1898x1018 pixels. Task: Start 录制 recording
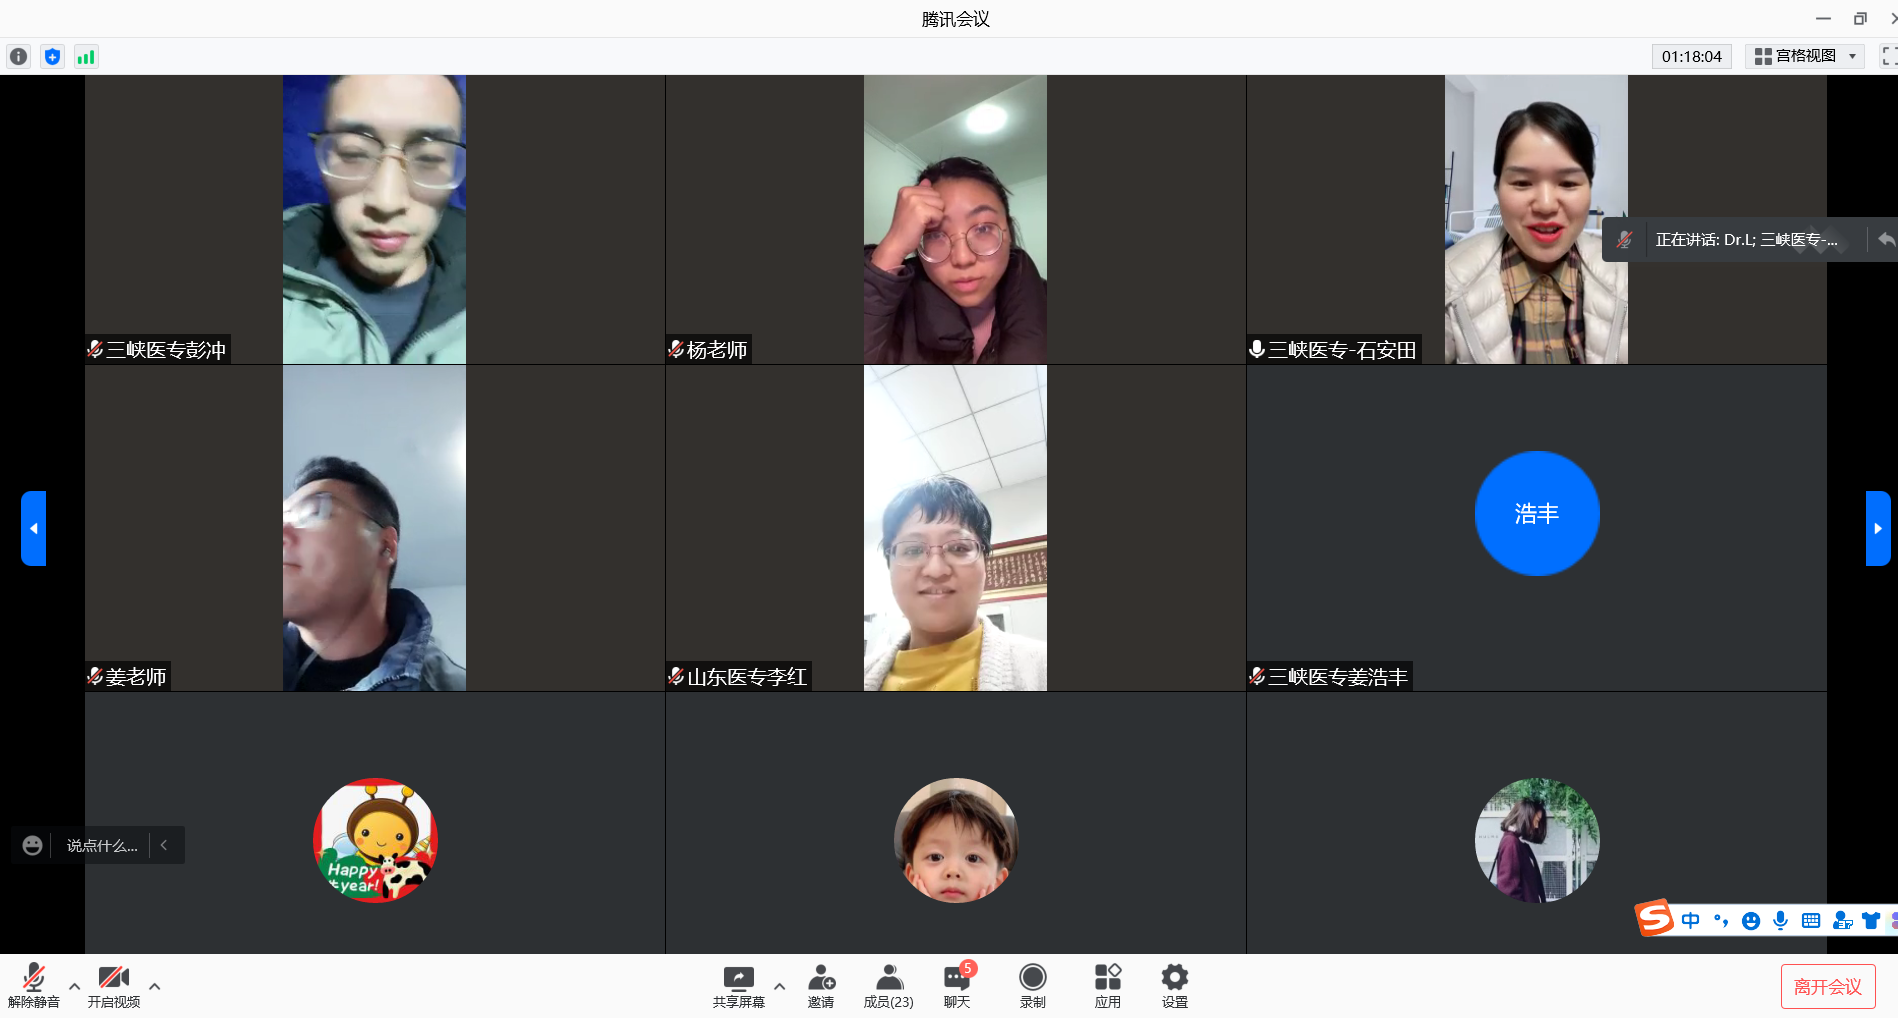click(x=1033, y=986)
